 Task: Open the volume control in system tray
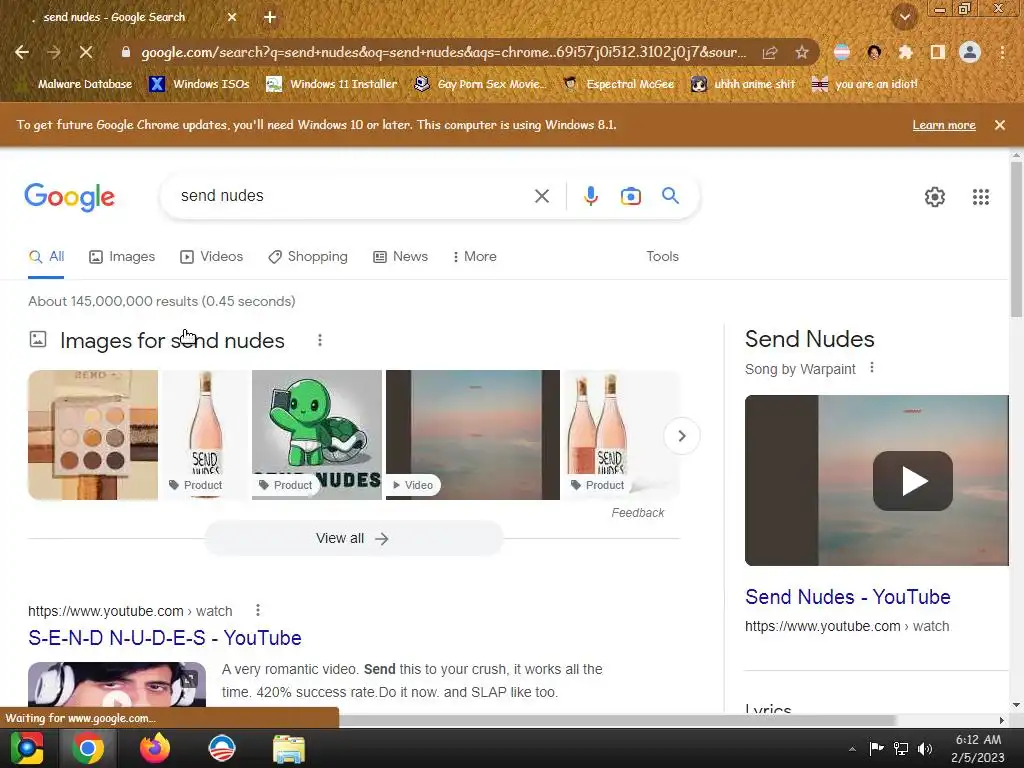(925, 749)
